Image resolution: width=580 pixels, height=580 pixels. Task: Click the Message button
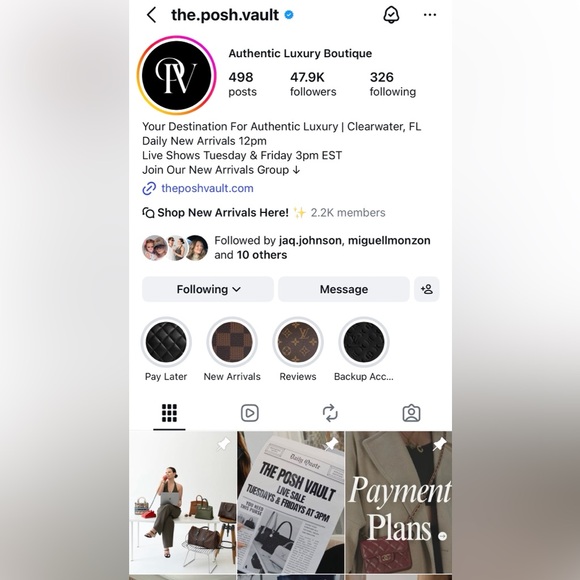pos(344,289)
